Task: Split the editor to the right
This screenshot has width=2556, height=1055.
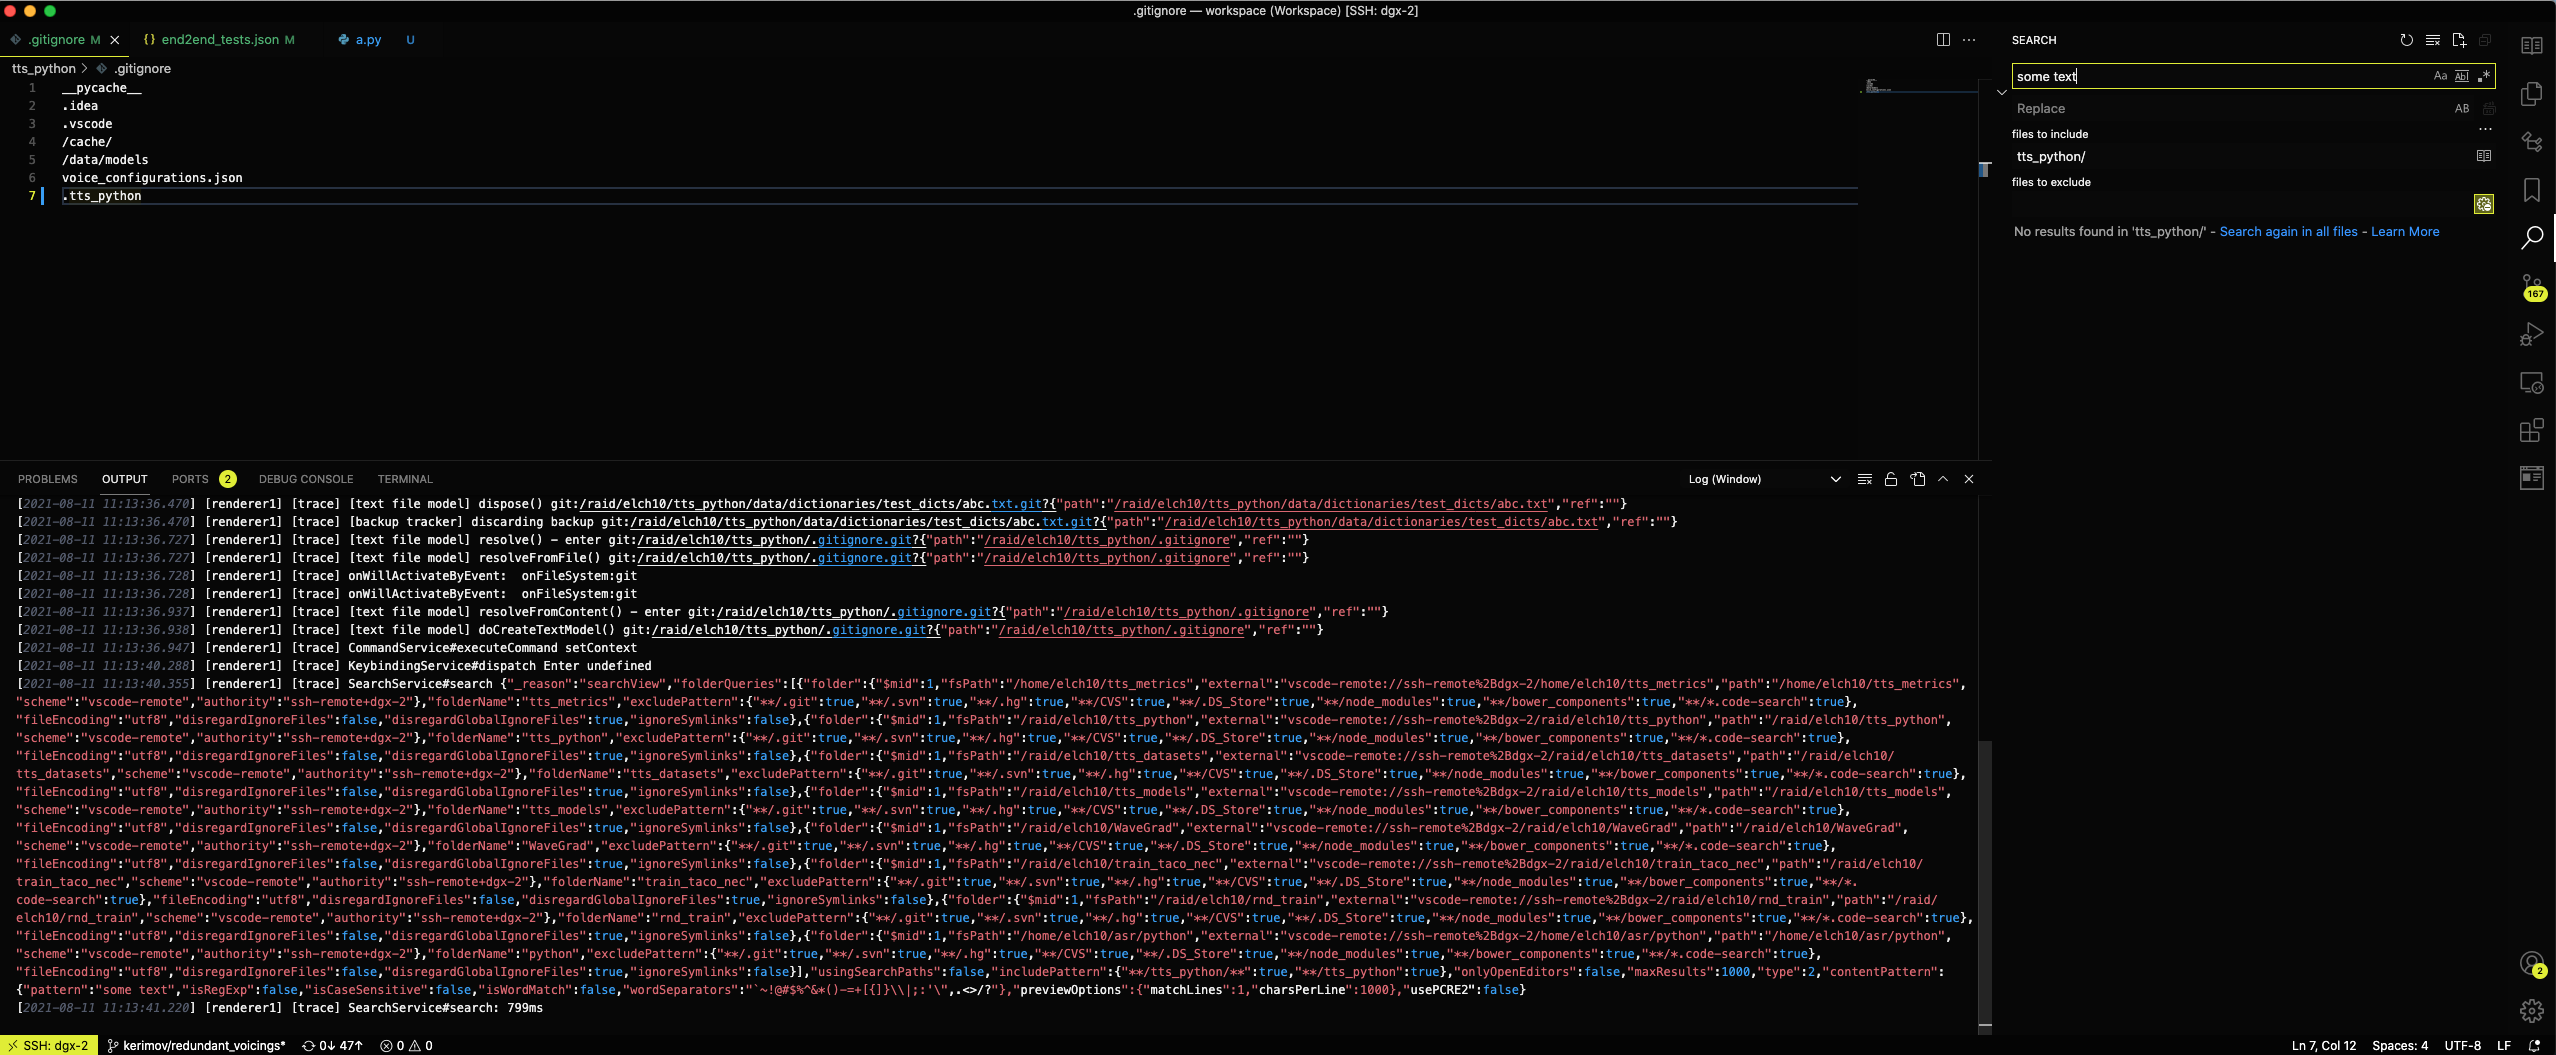Action: [1943, 40]
